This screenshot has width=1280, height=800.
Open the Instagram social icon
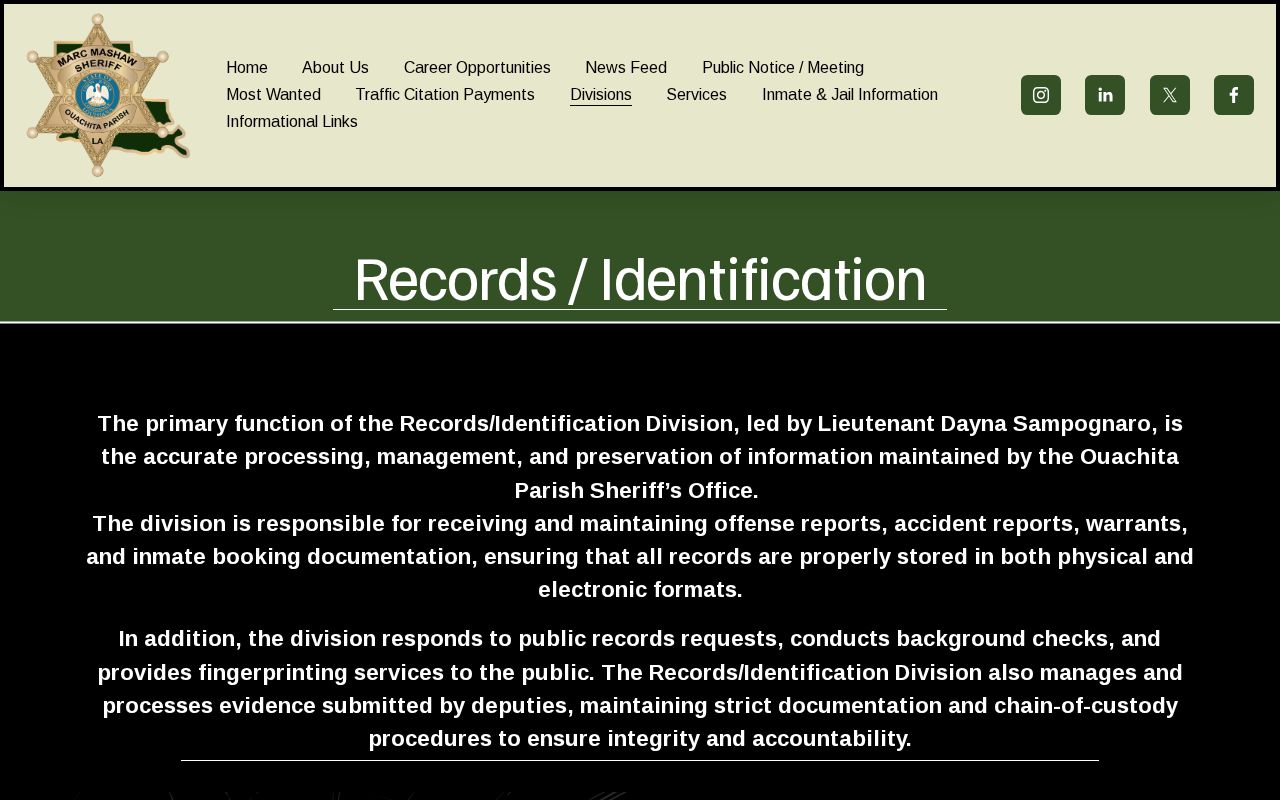click(1041, 95)
